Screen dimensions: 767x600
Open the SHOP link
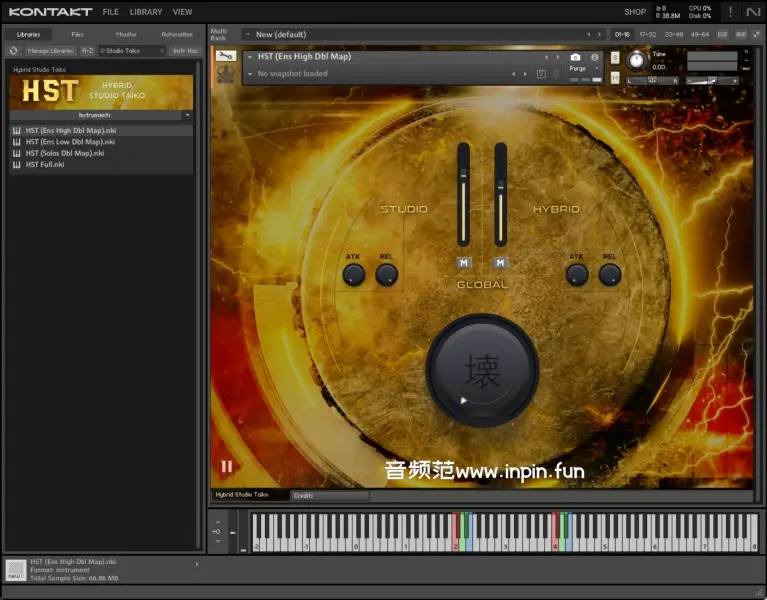click(x=634, y=12)
